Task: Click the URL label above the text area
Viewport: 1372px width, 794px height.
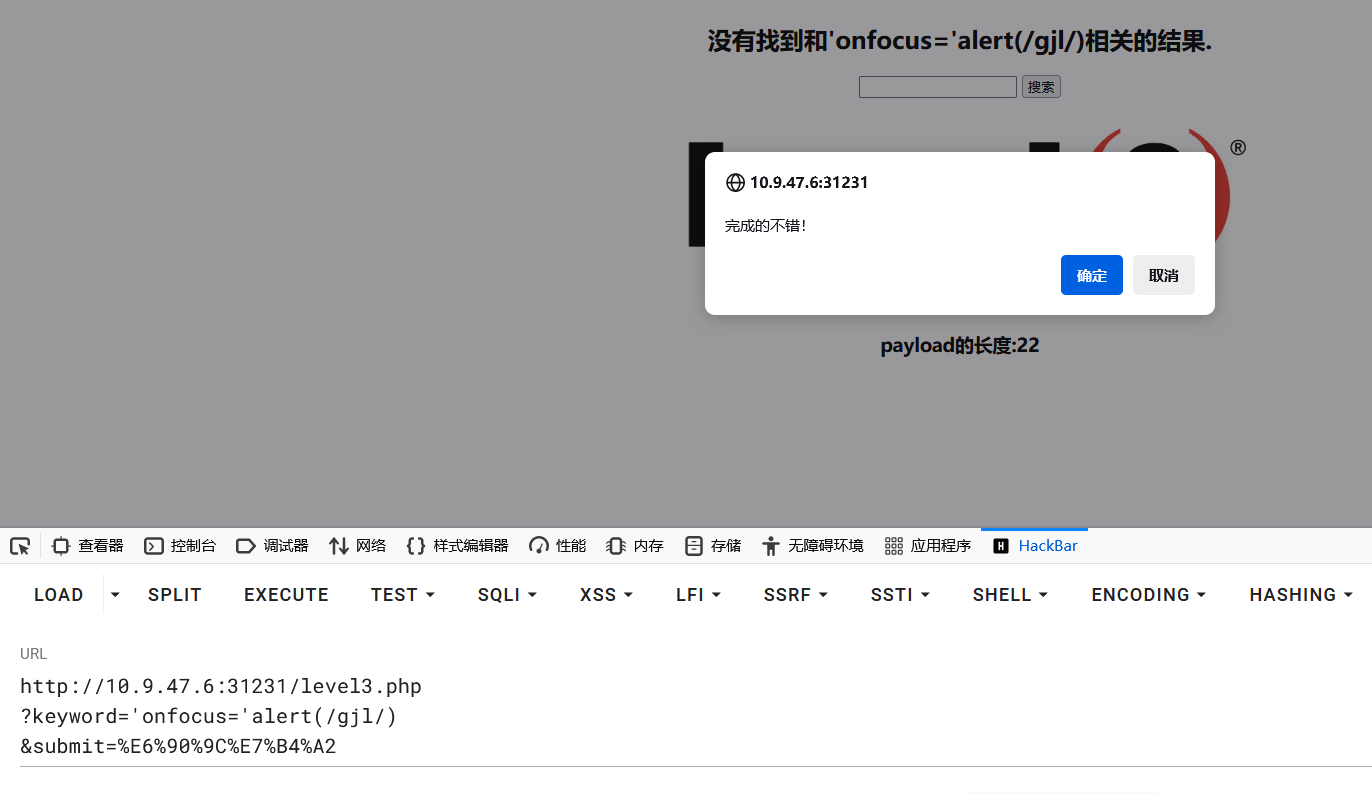Action: [33, 654]
